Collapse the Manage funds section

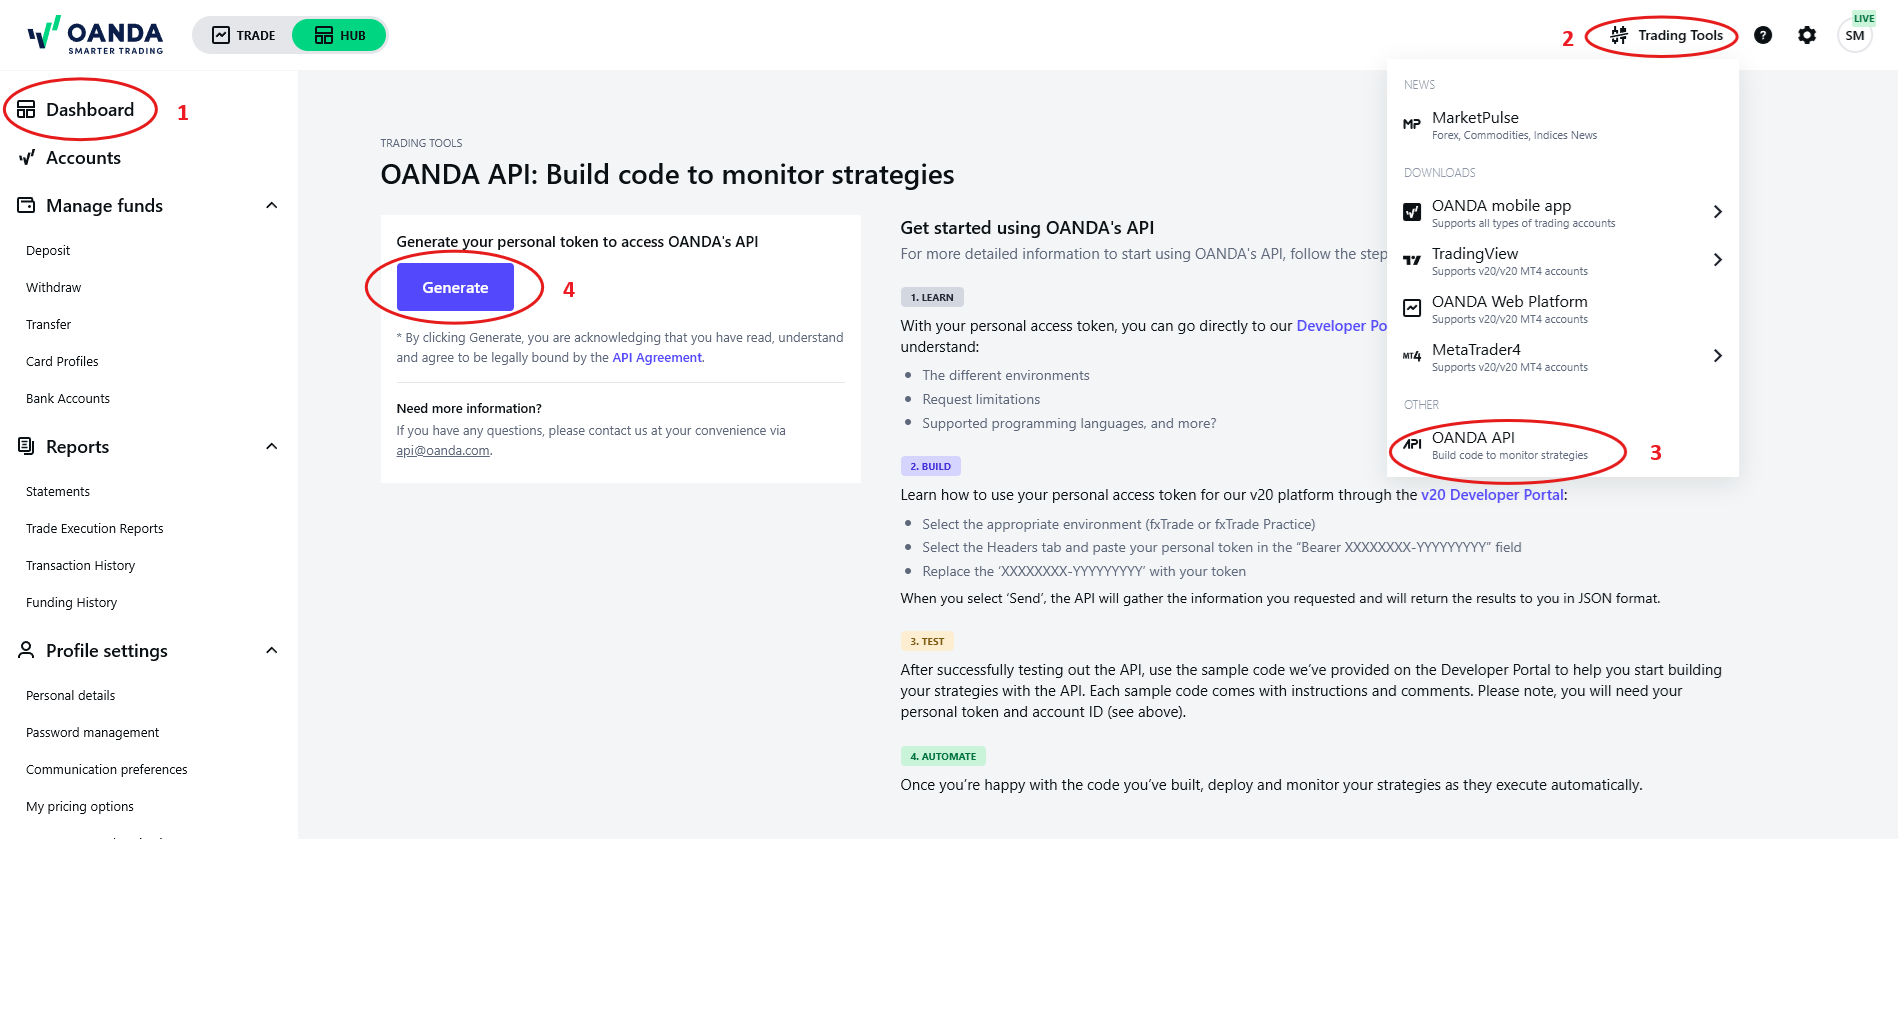tap(271, 206)
